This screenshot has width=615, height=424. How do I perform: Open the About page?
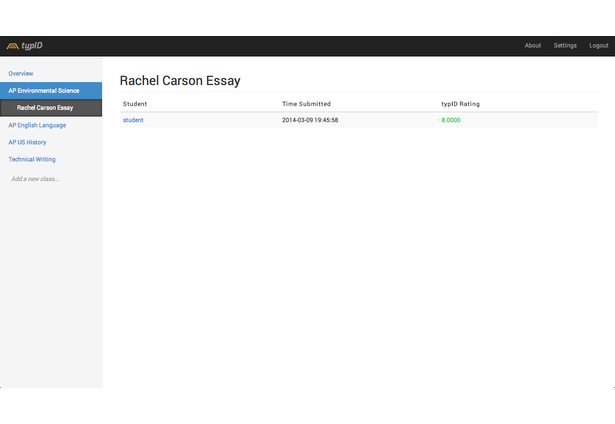point(533,45)
